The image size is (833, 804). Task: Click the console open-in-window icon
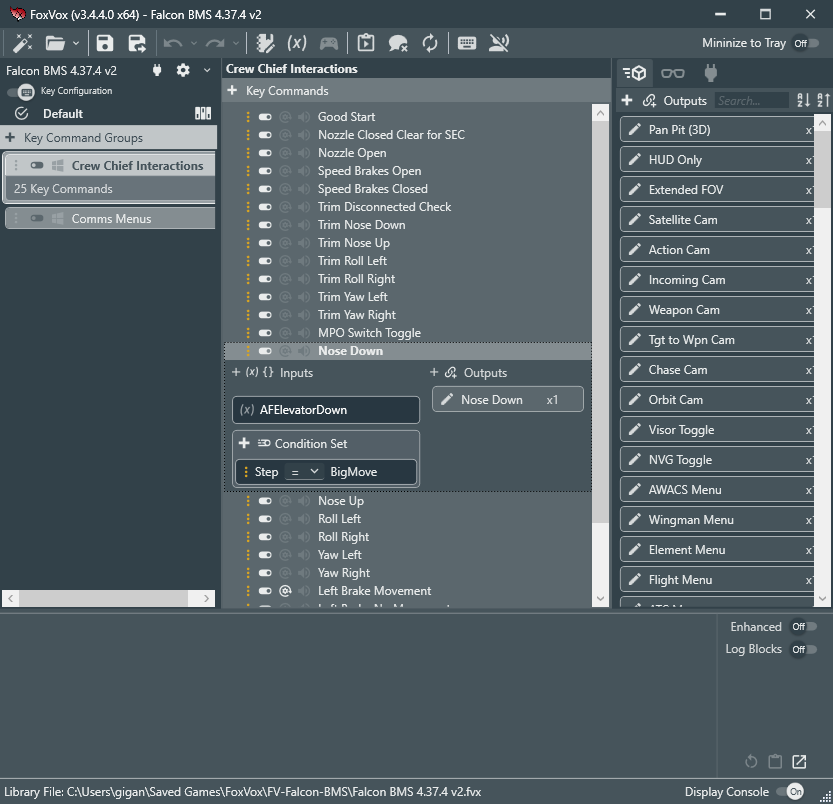point(799,761)
